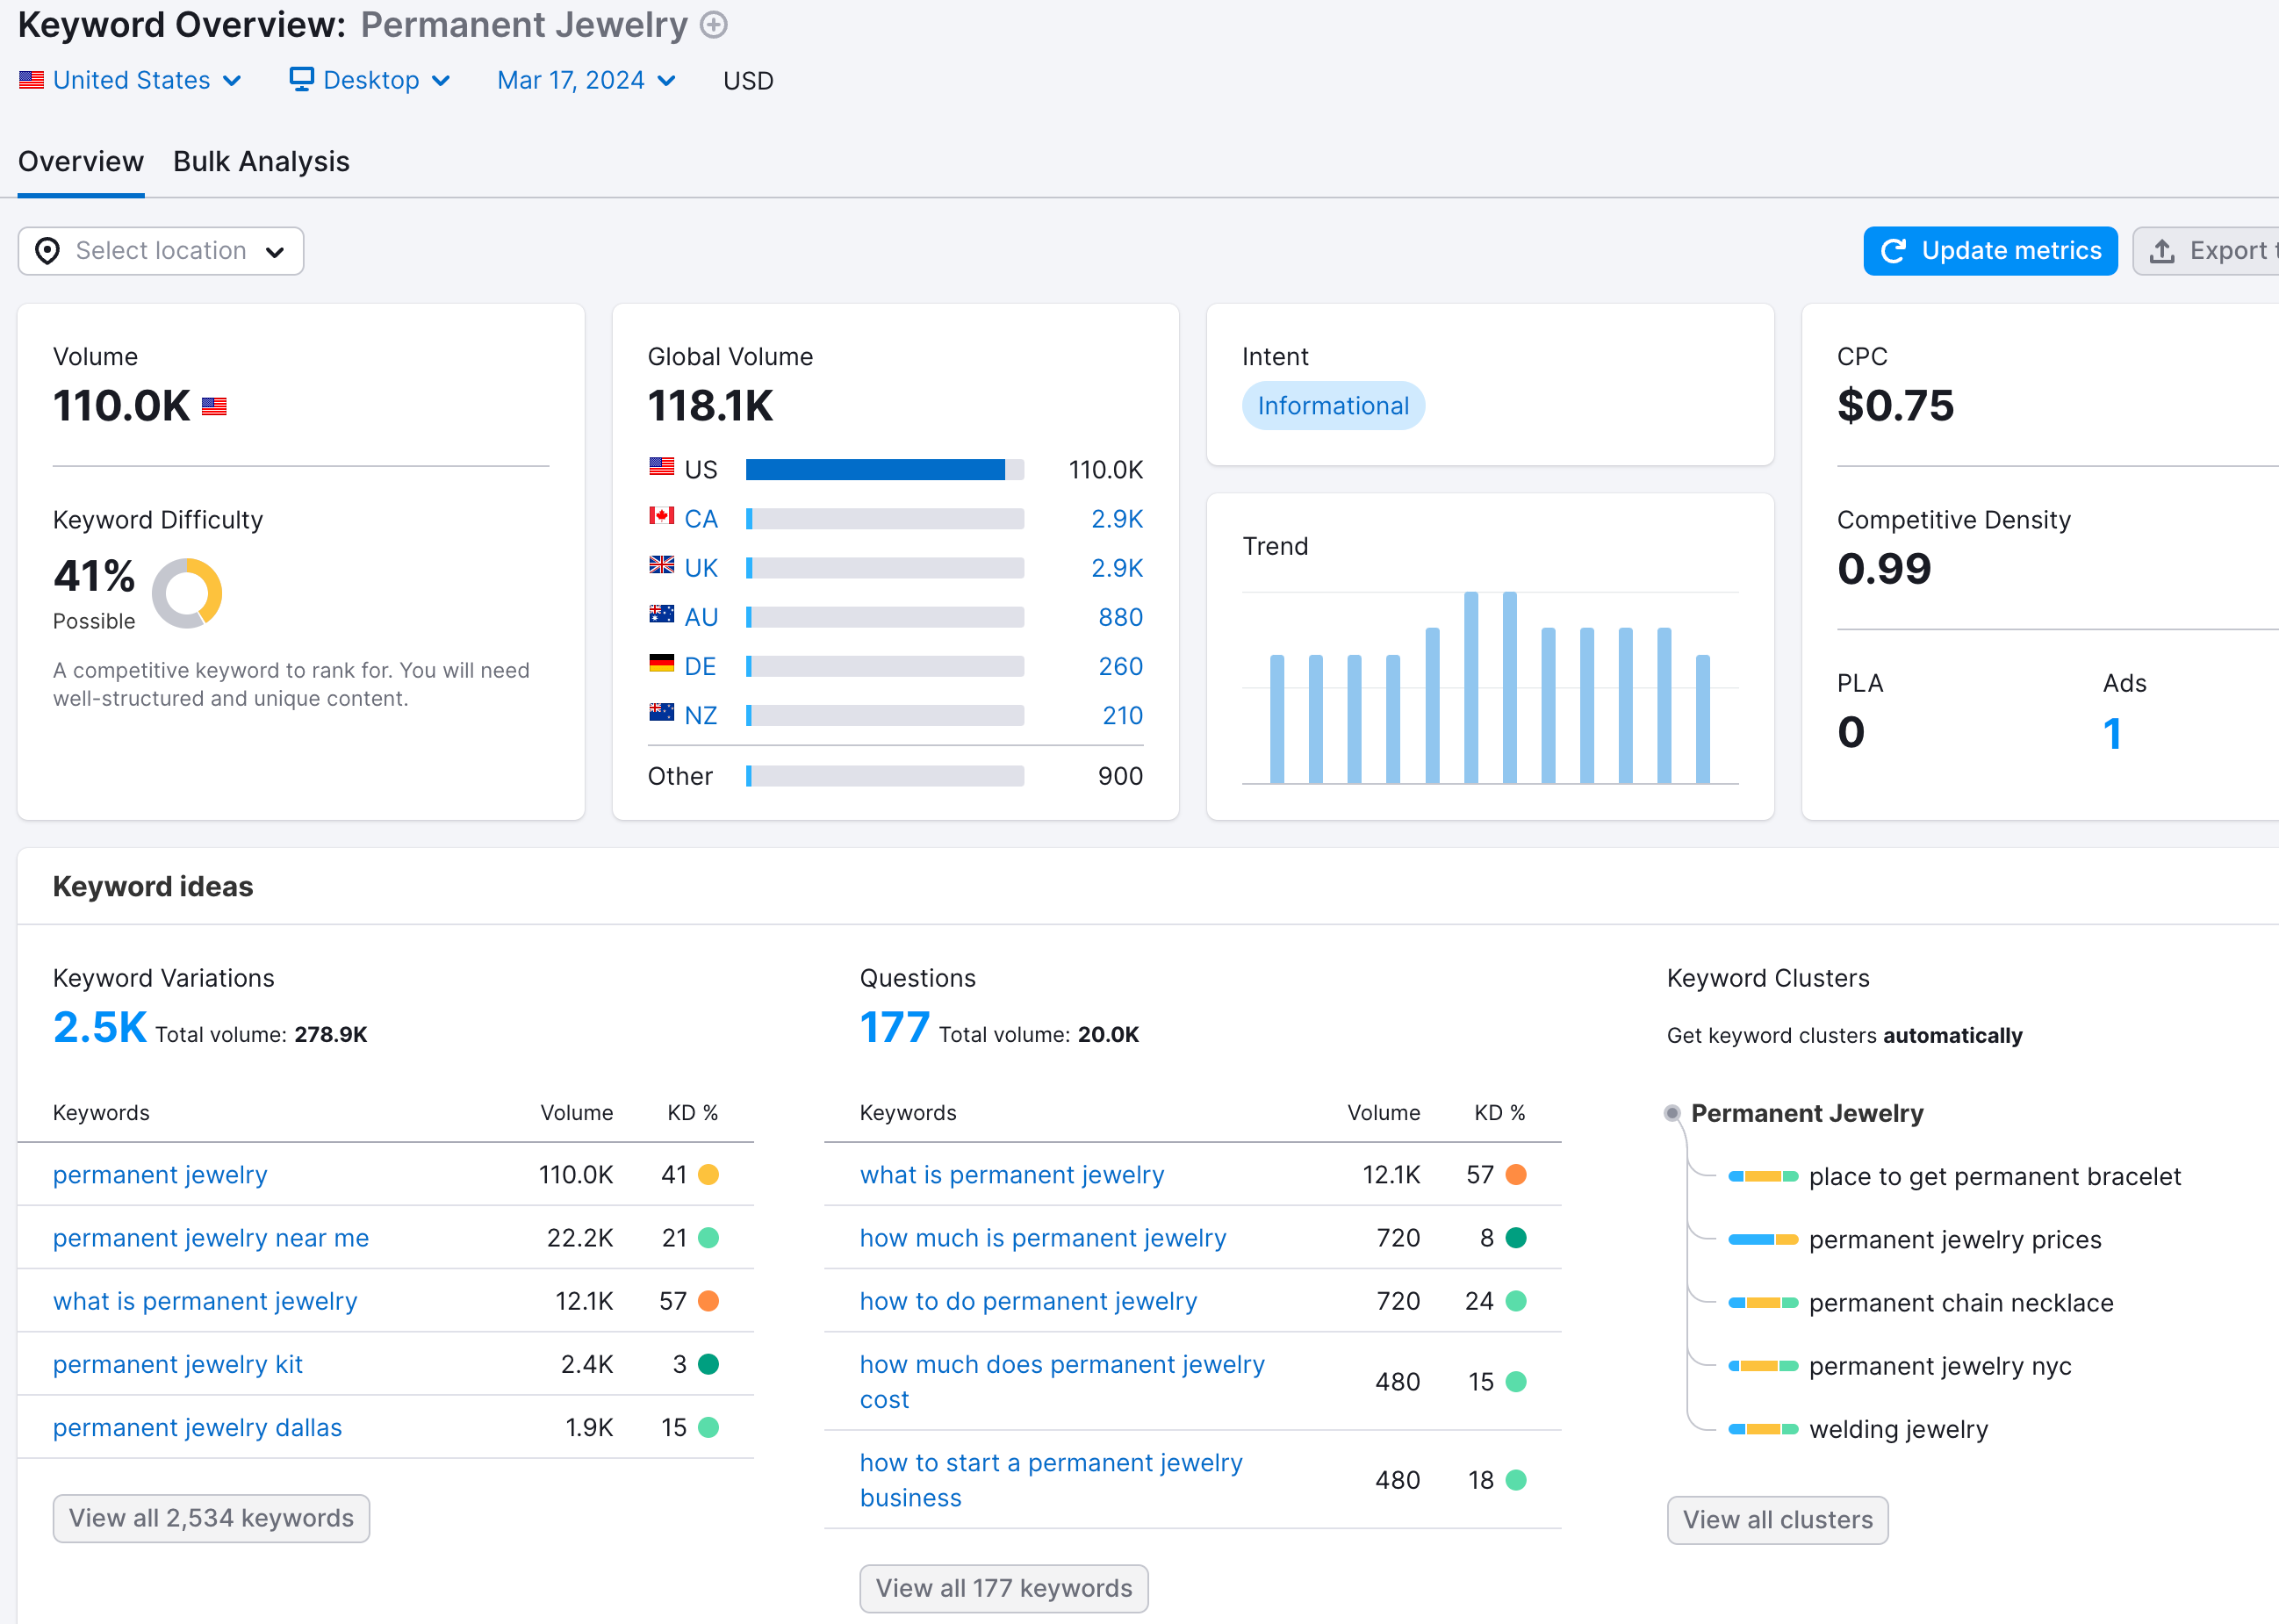Click the German flag icon in Global Volume

pyautogui.click(x=662, y=663)
